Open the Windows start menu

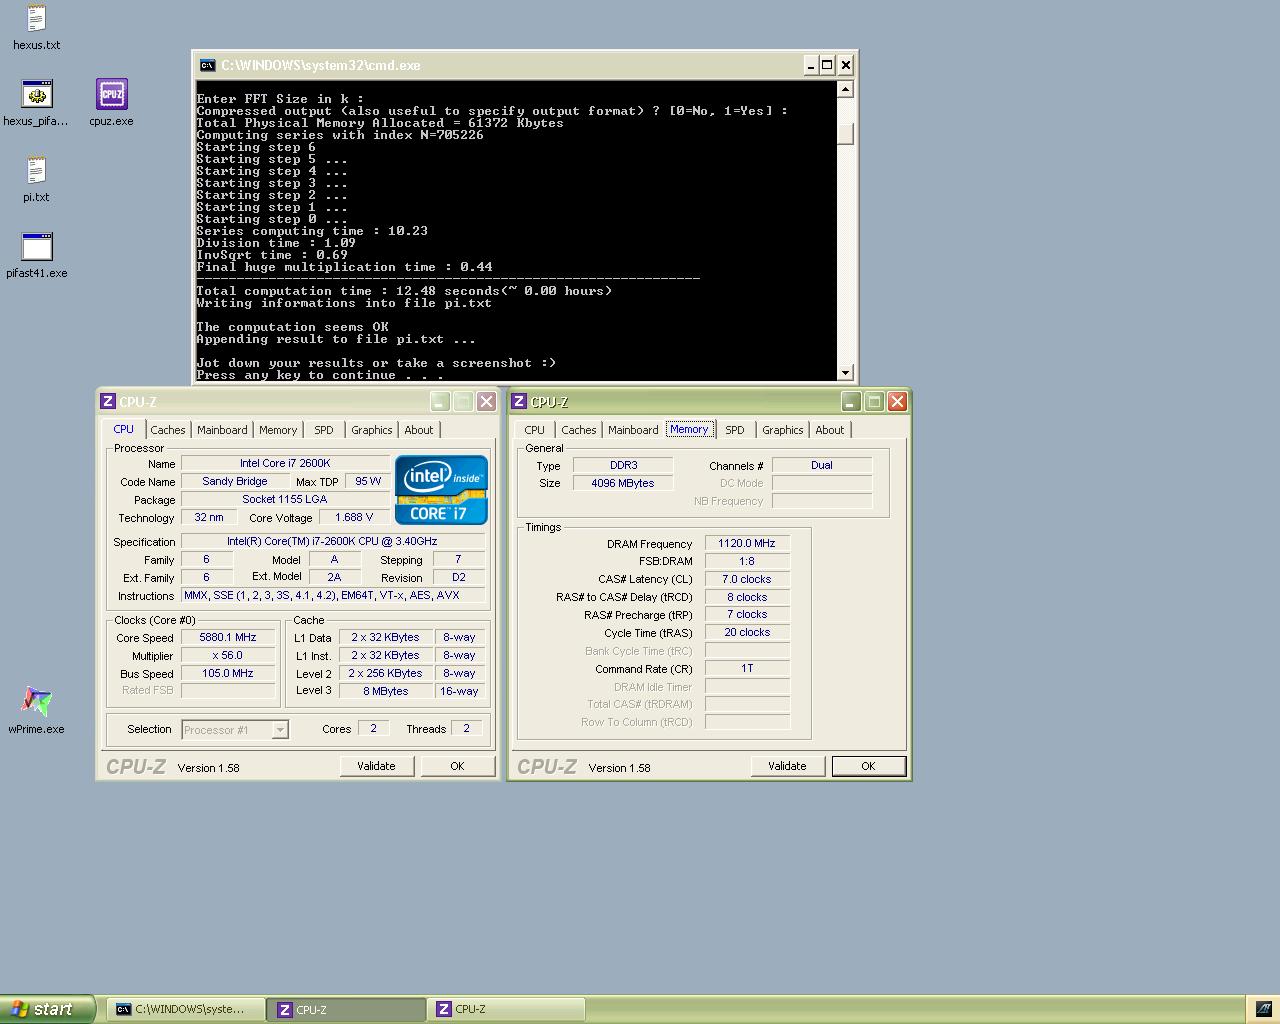click(x=47, y=1009)
